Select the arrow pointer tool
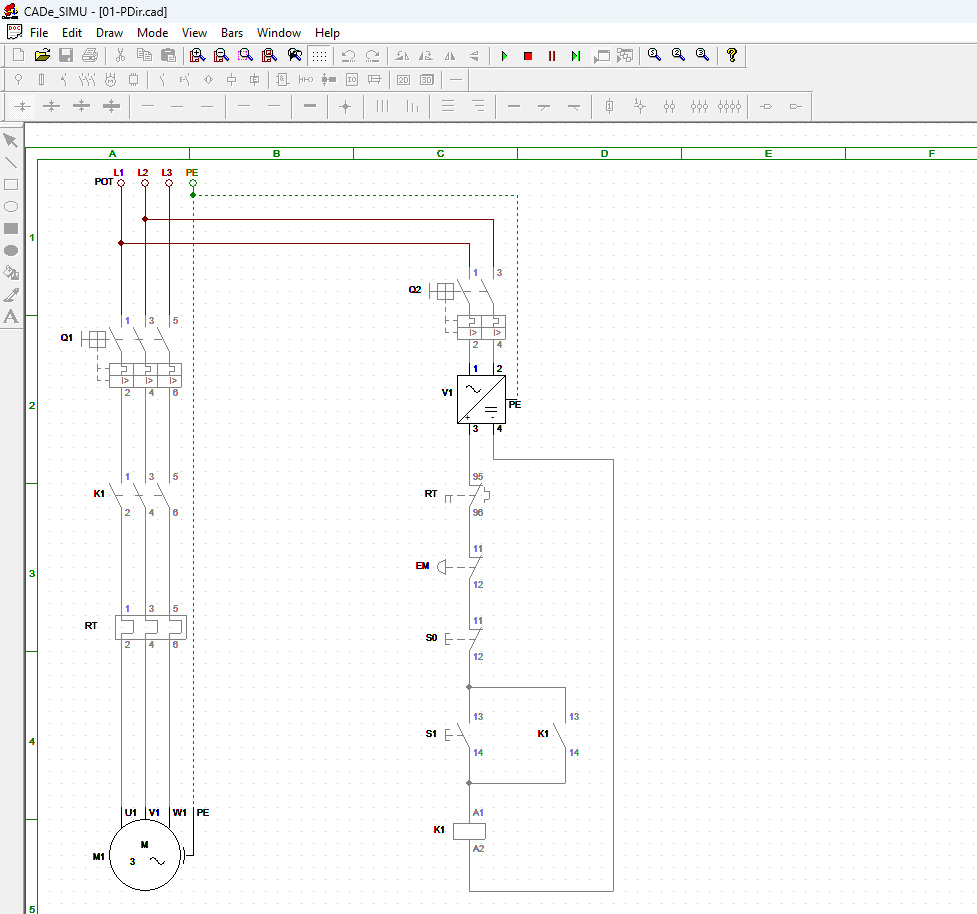The image size is (977, 914). (11, 140)
